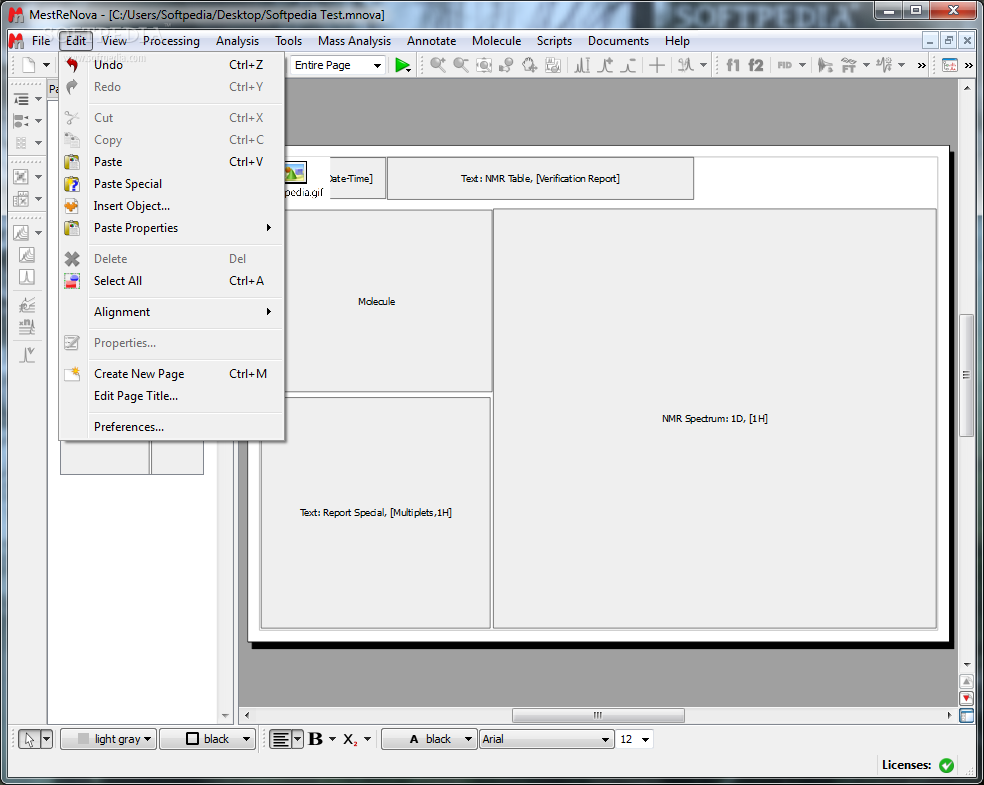Expand the FT dropdown arrow
984x785 pixels.
click(866, 65)
